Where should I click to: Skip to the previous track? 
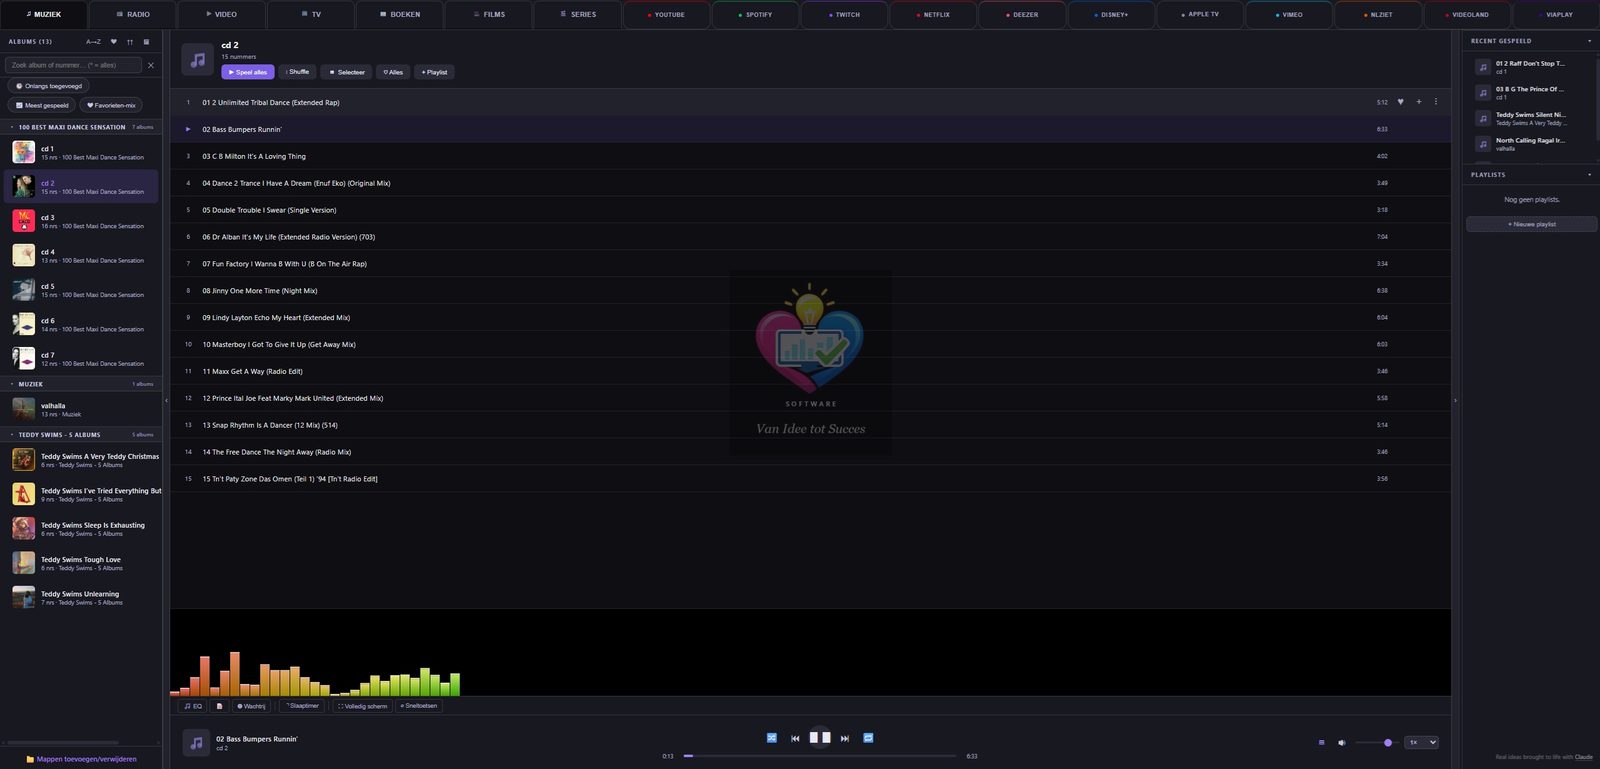coord(795,738)
